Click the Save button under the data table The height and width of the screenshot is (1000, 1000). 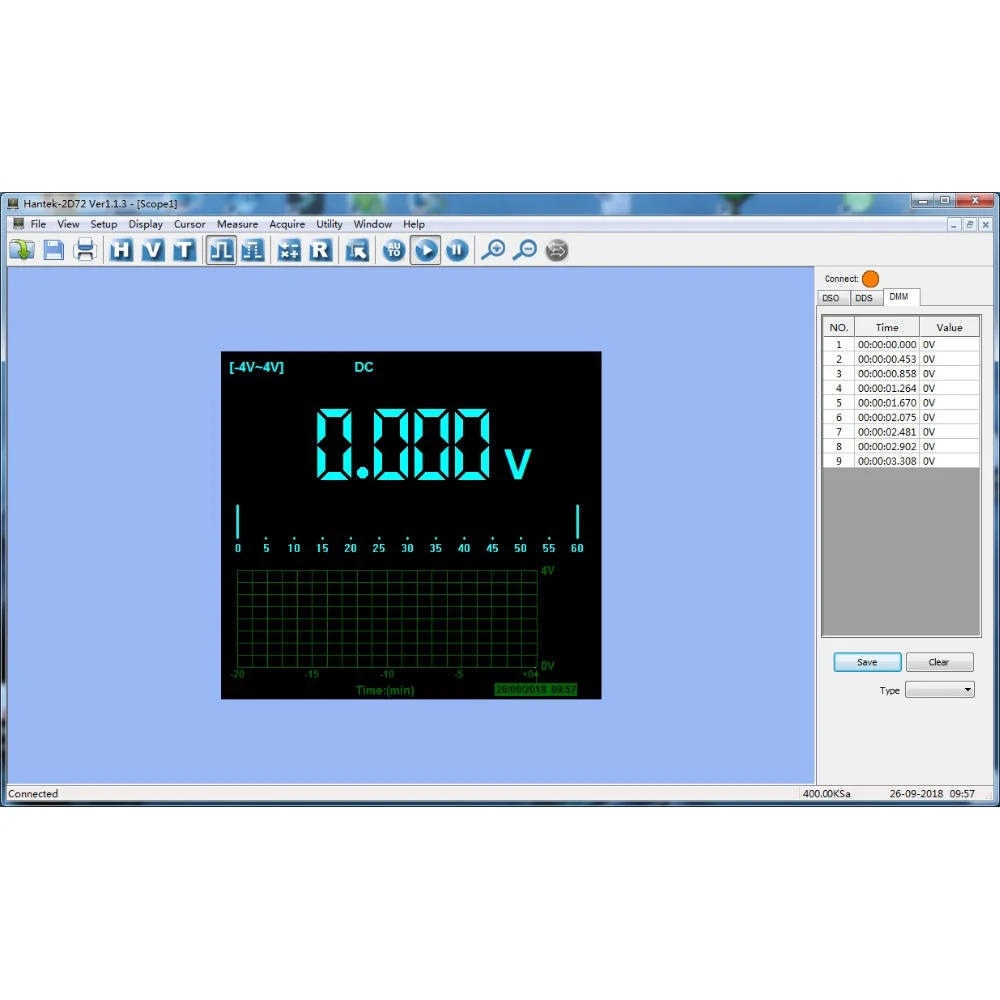coord(867,662)
